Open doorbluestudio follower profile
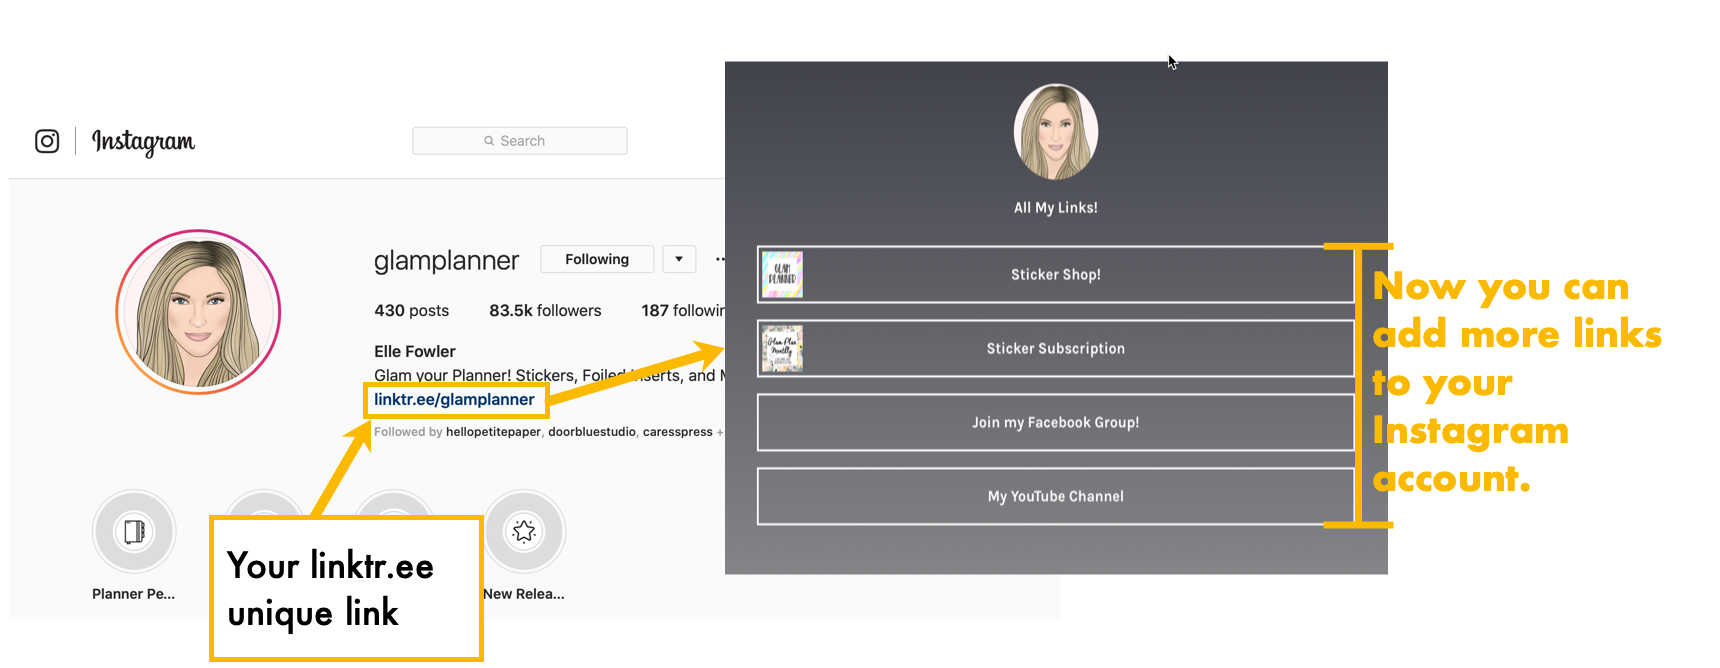This screenshot has width=1720, height=668. click(x=592, y=432)
